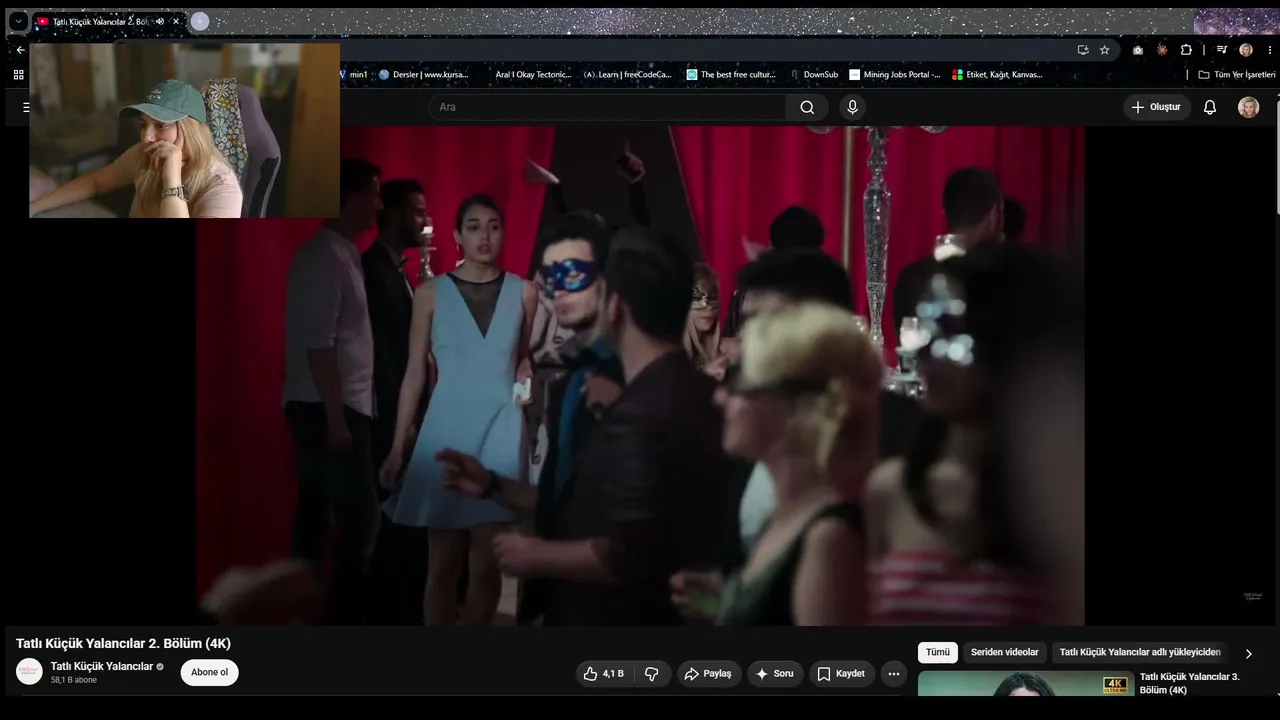Open the browser apps grid shortcut
Viewport: 1280px width, 720px height.
[18, 74]
